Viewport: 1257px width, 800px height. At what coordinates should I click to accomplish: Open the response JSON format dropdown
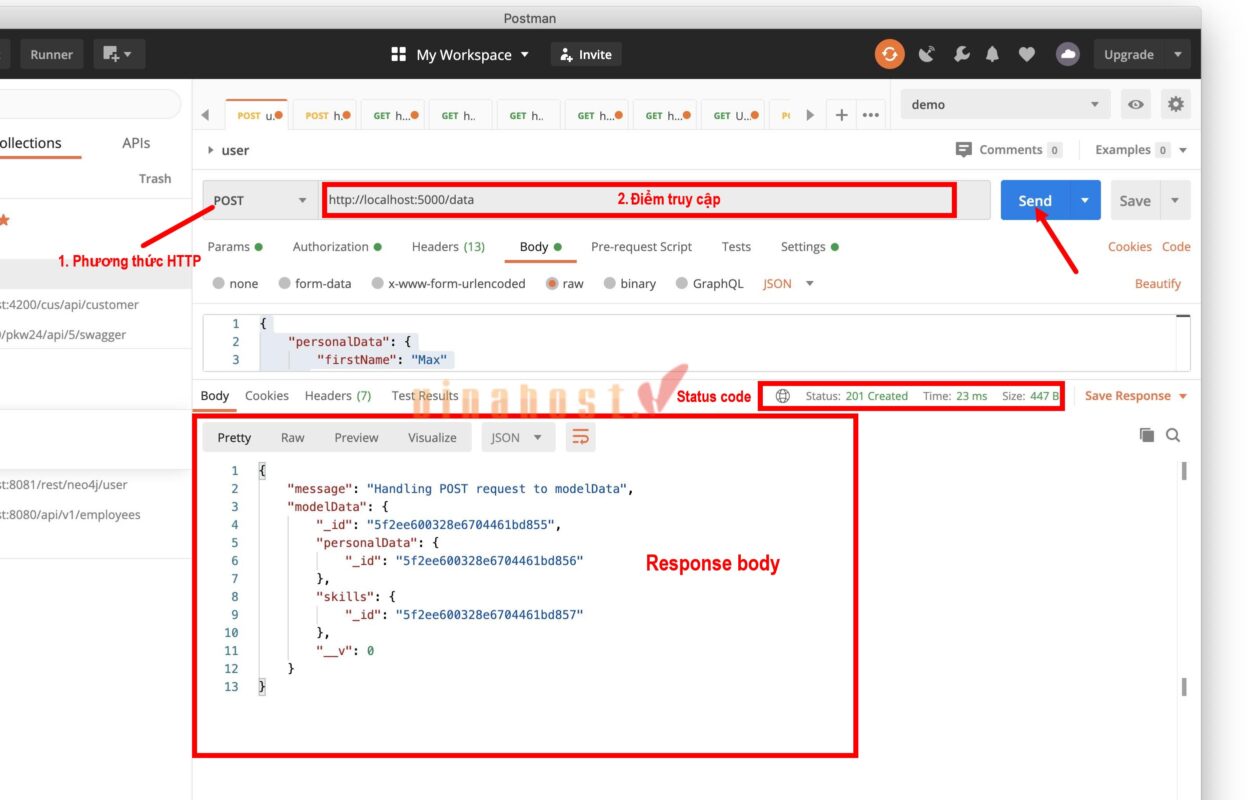(x=518, y=437)
